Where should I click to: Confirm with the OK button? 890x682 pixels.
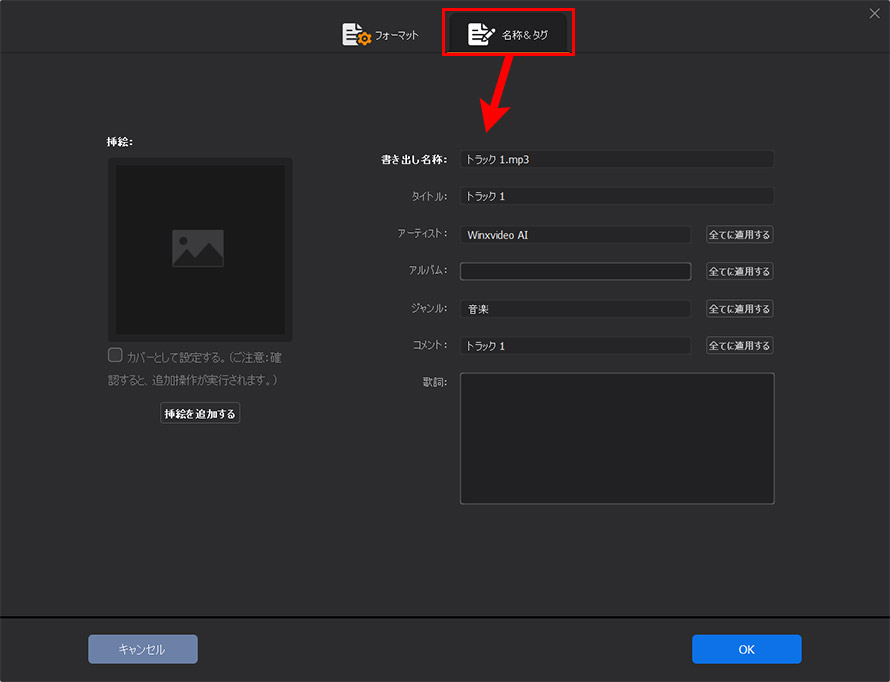tap(746, 649)
